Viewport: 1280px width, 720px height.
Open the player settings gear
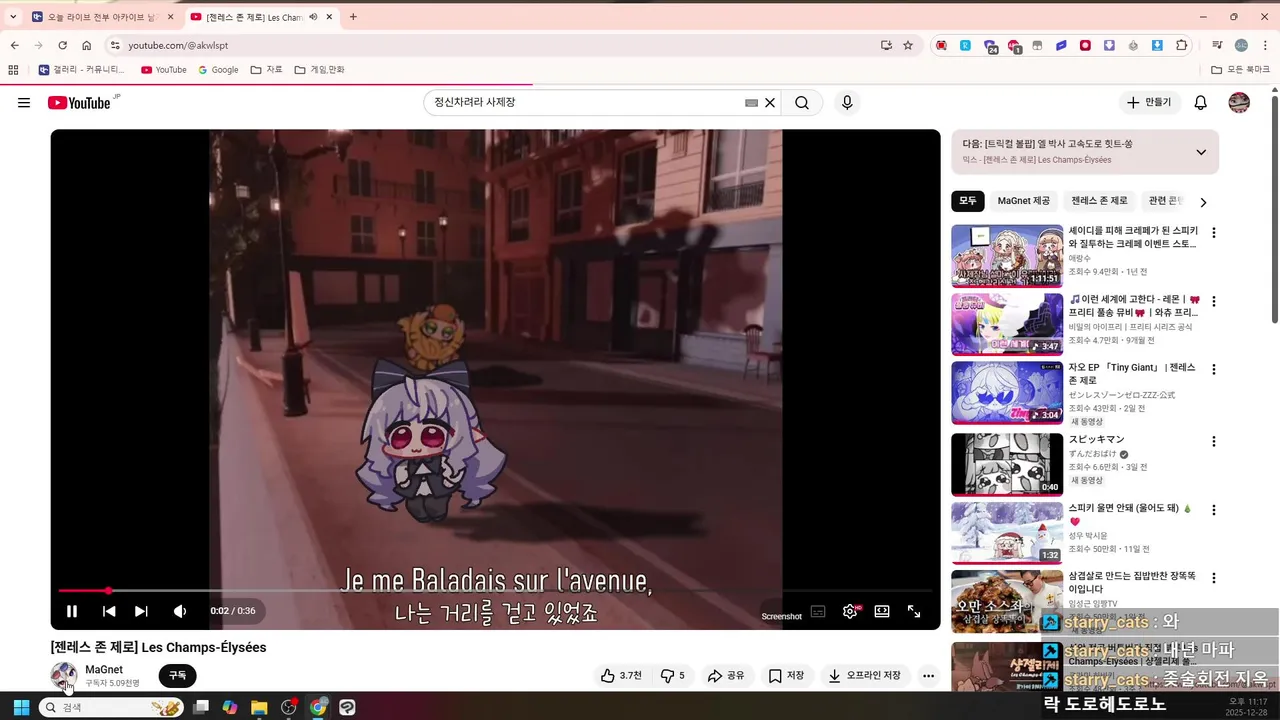(x=850, y=611)
